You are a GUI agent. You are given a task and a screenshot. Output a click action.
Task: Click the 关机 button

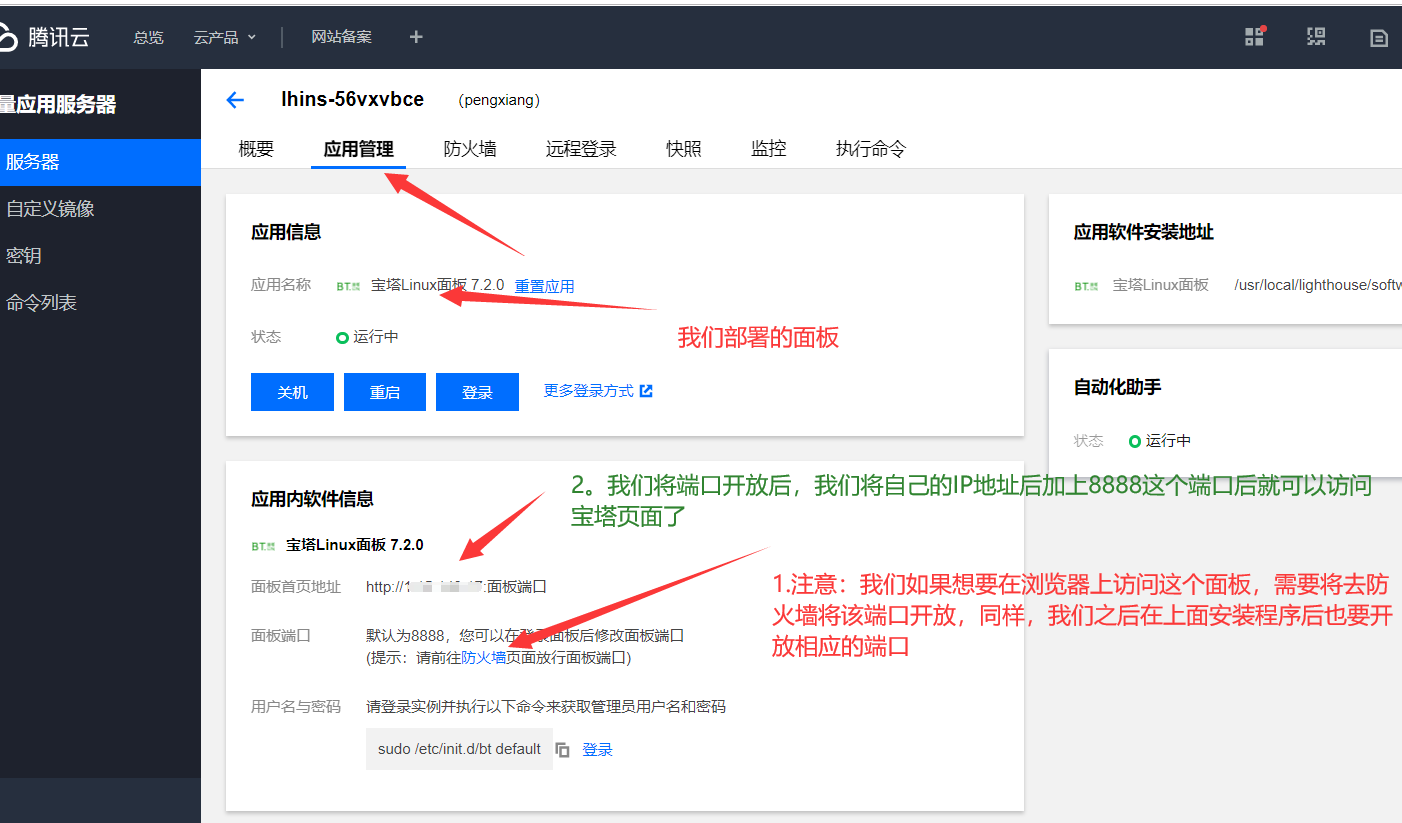(292, 392)
